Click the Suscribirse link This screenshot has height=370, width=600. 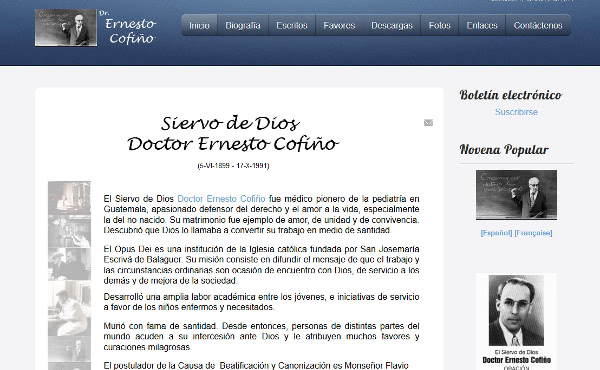pos(516,112)
